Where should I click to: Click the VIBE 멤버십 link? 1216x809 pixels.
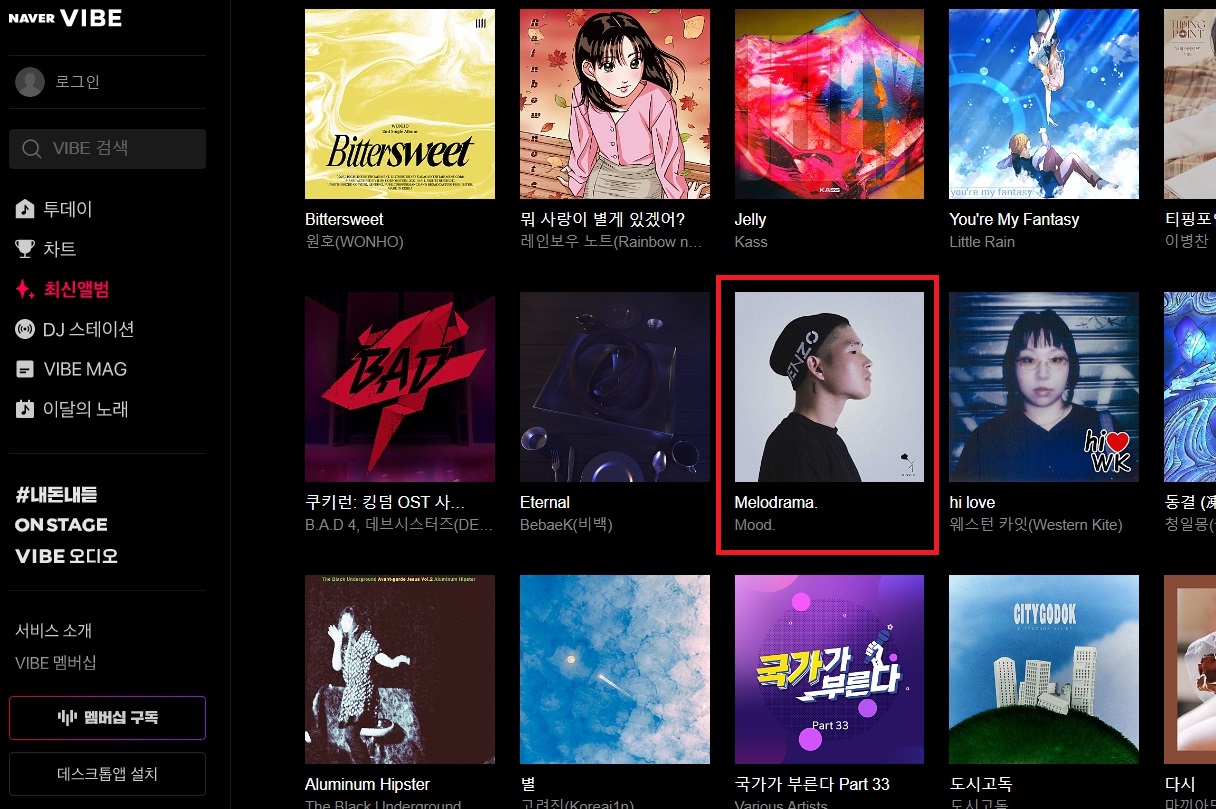coord(56,663)
